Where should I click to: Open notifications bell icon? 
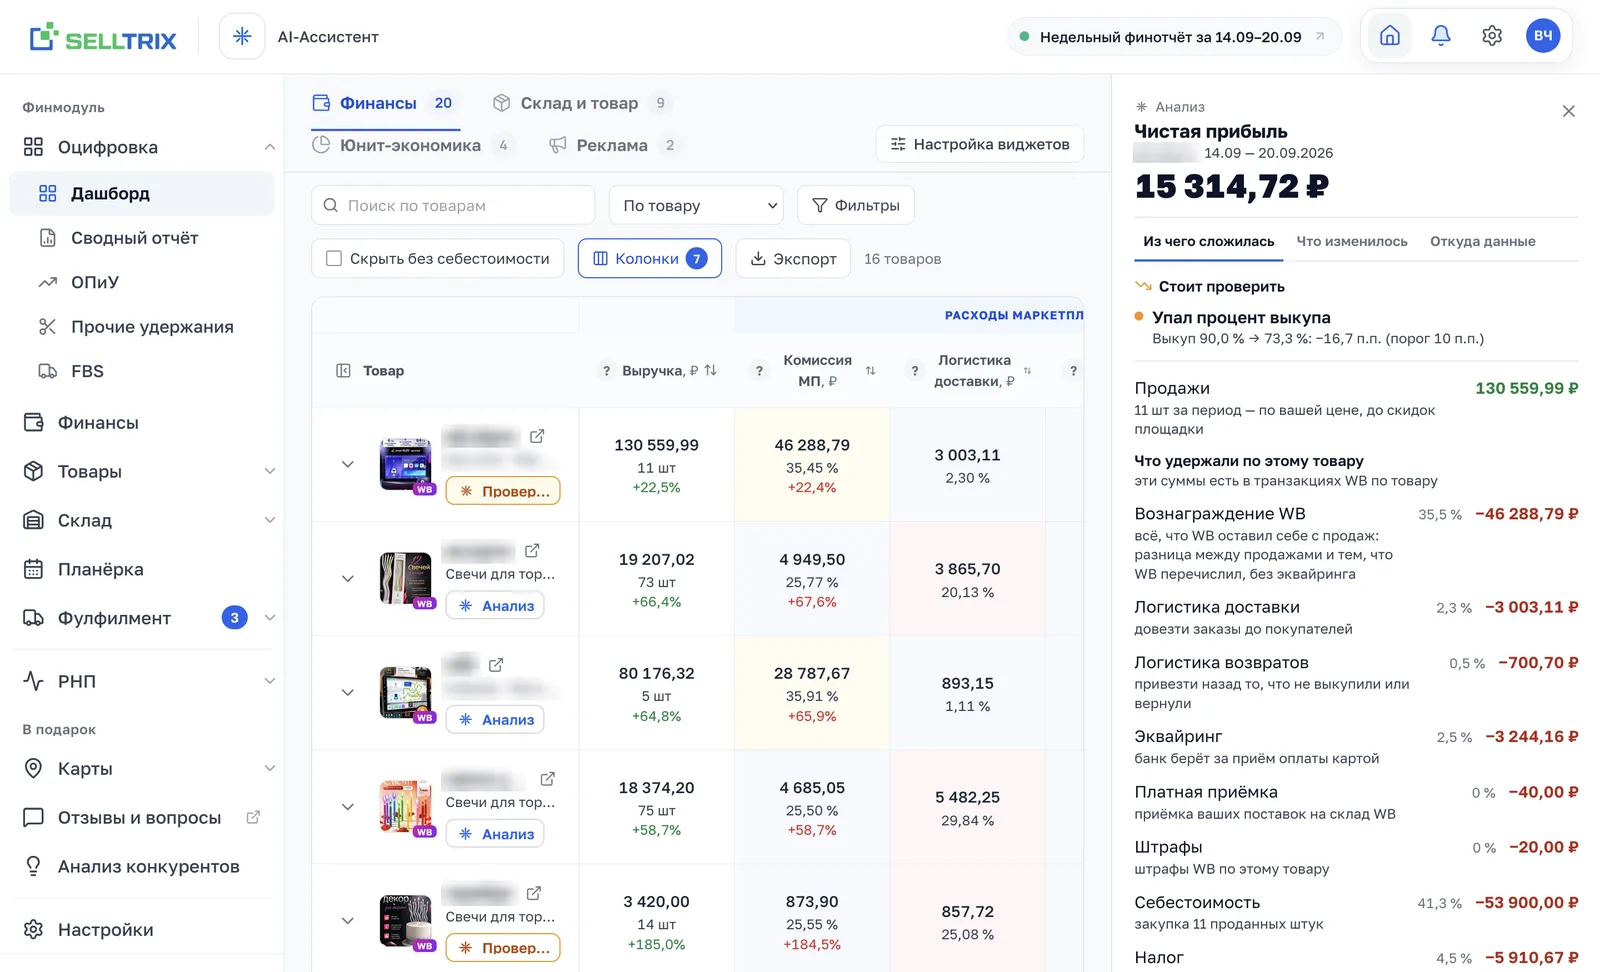1441,36
